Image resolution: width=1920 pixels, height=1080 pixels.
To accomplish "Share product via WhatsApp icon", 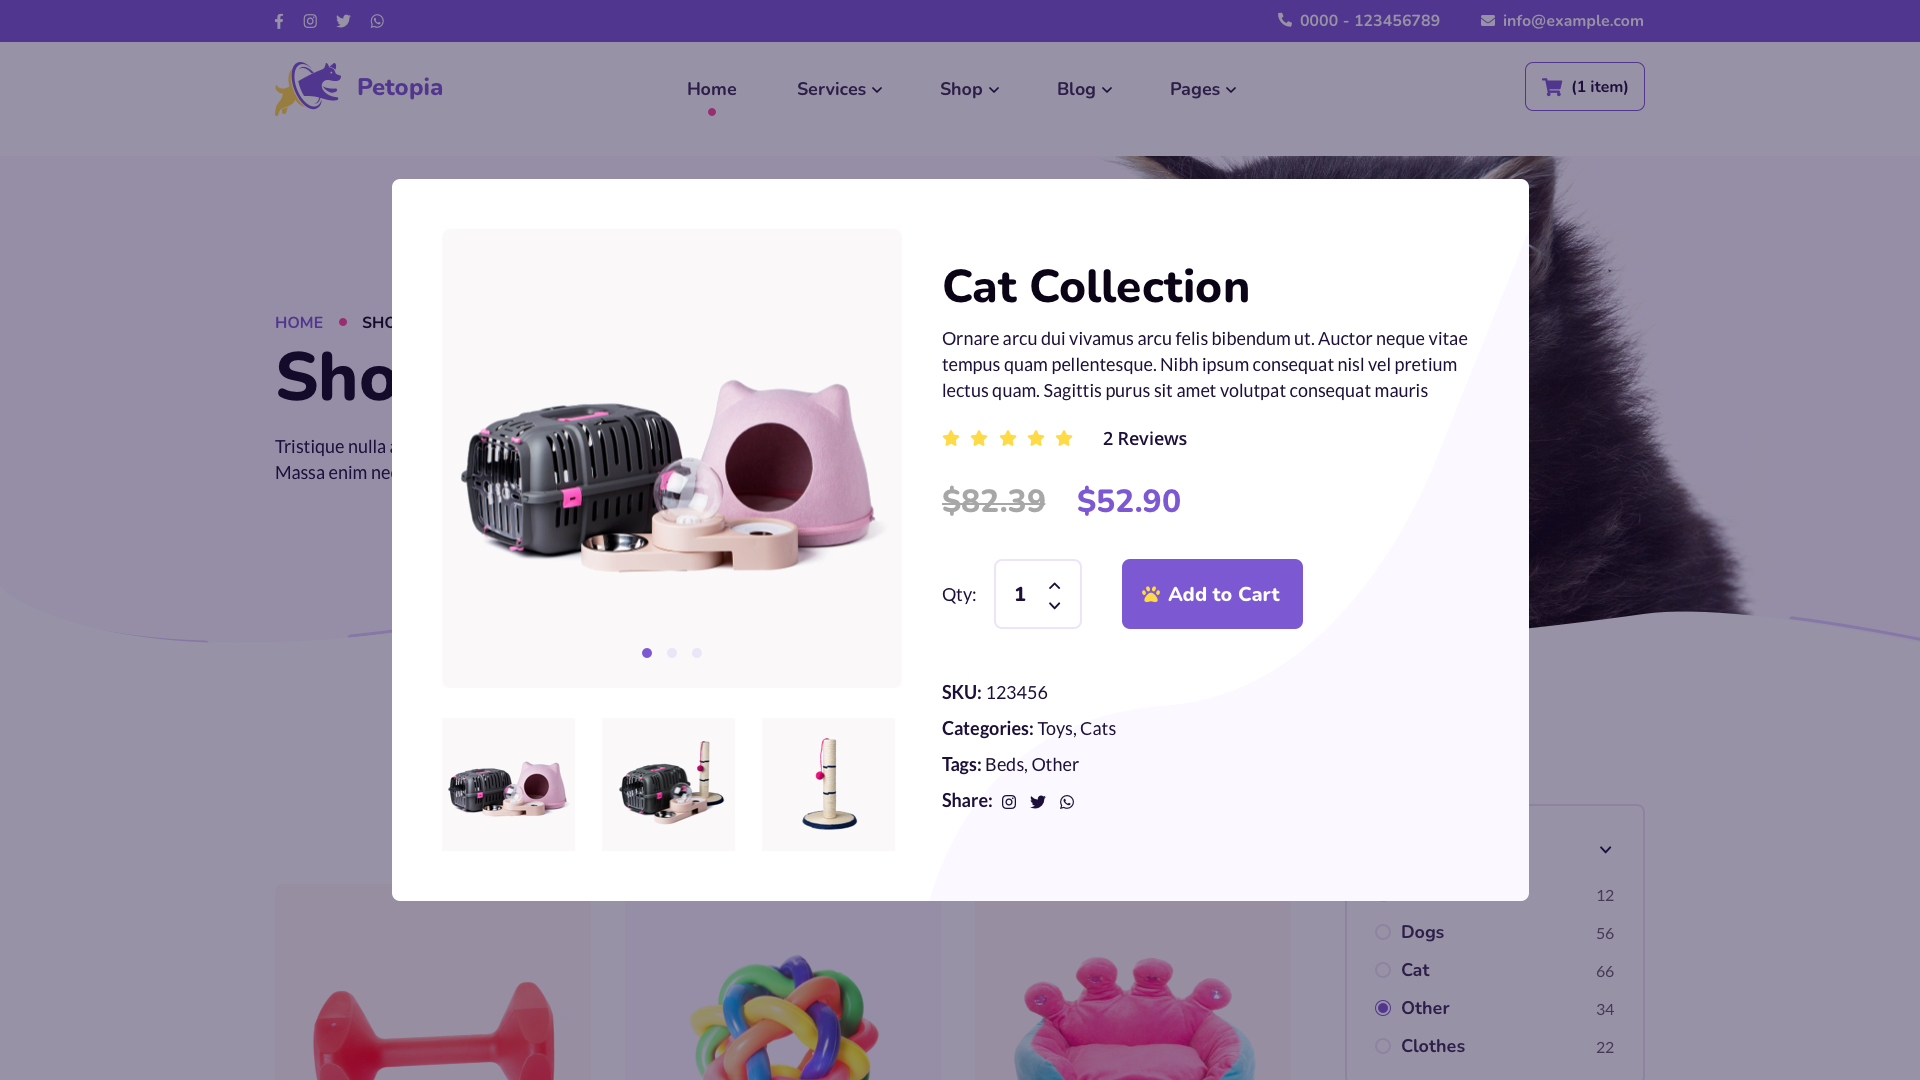I will tap(1067, 802).
